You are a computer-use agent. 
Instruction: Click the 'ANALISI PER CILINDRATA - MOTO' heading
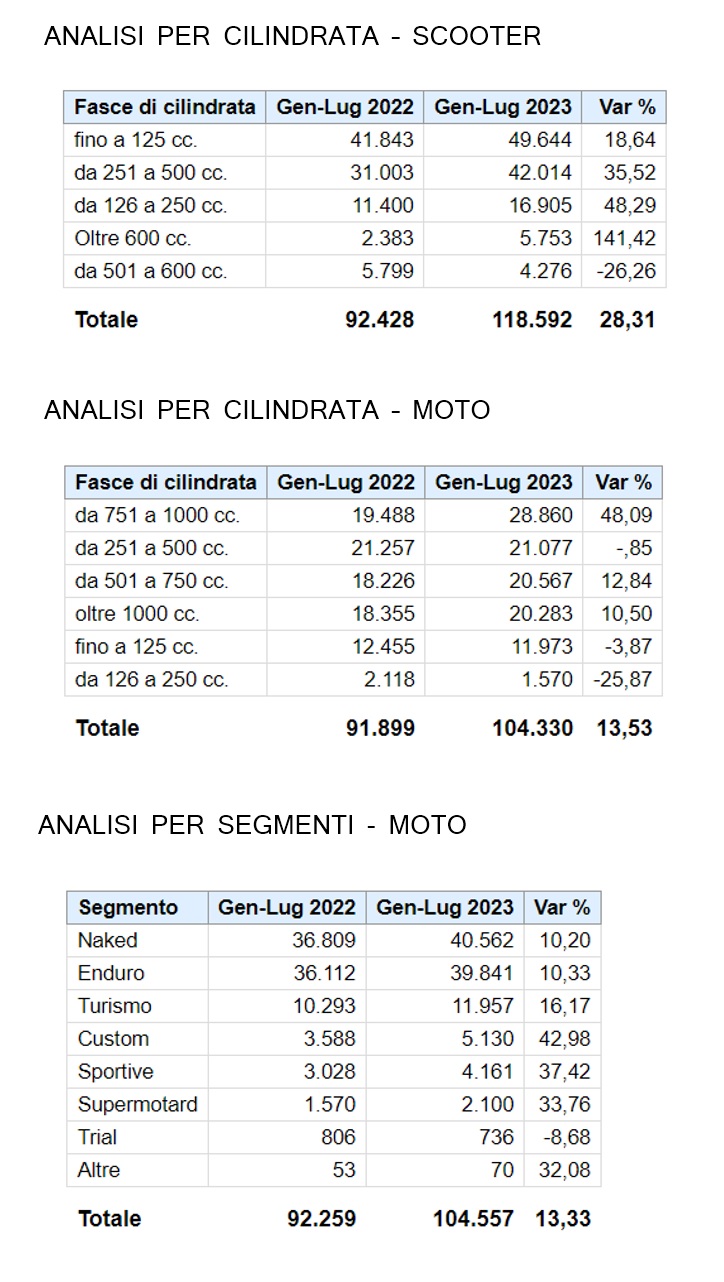267,411
